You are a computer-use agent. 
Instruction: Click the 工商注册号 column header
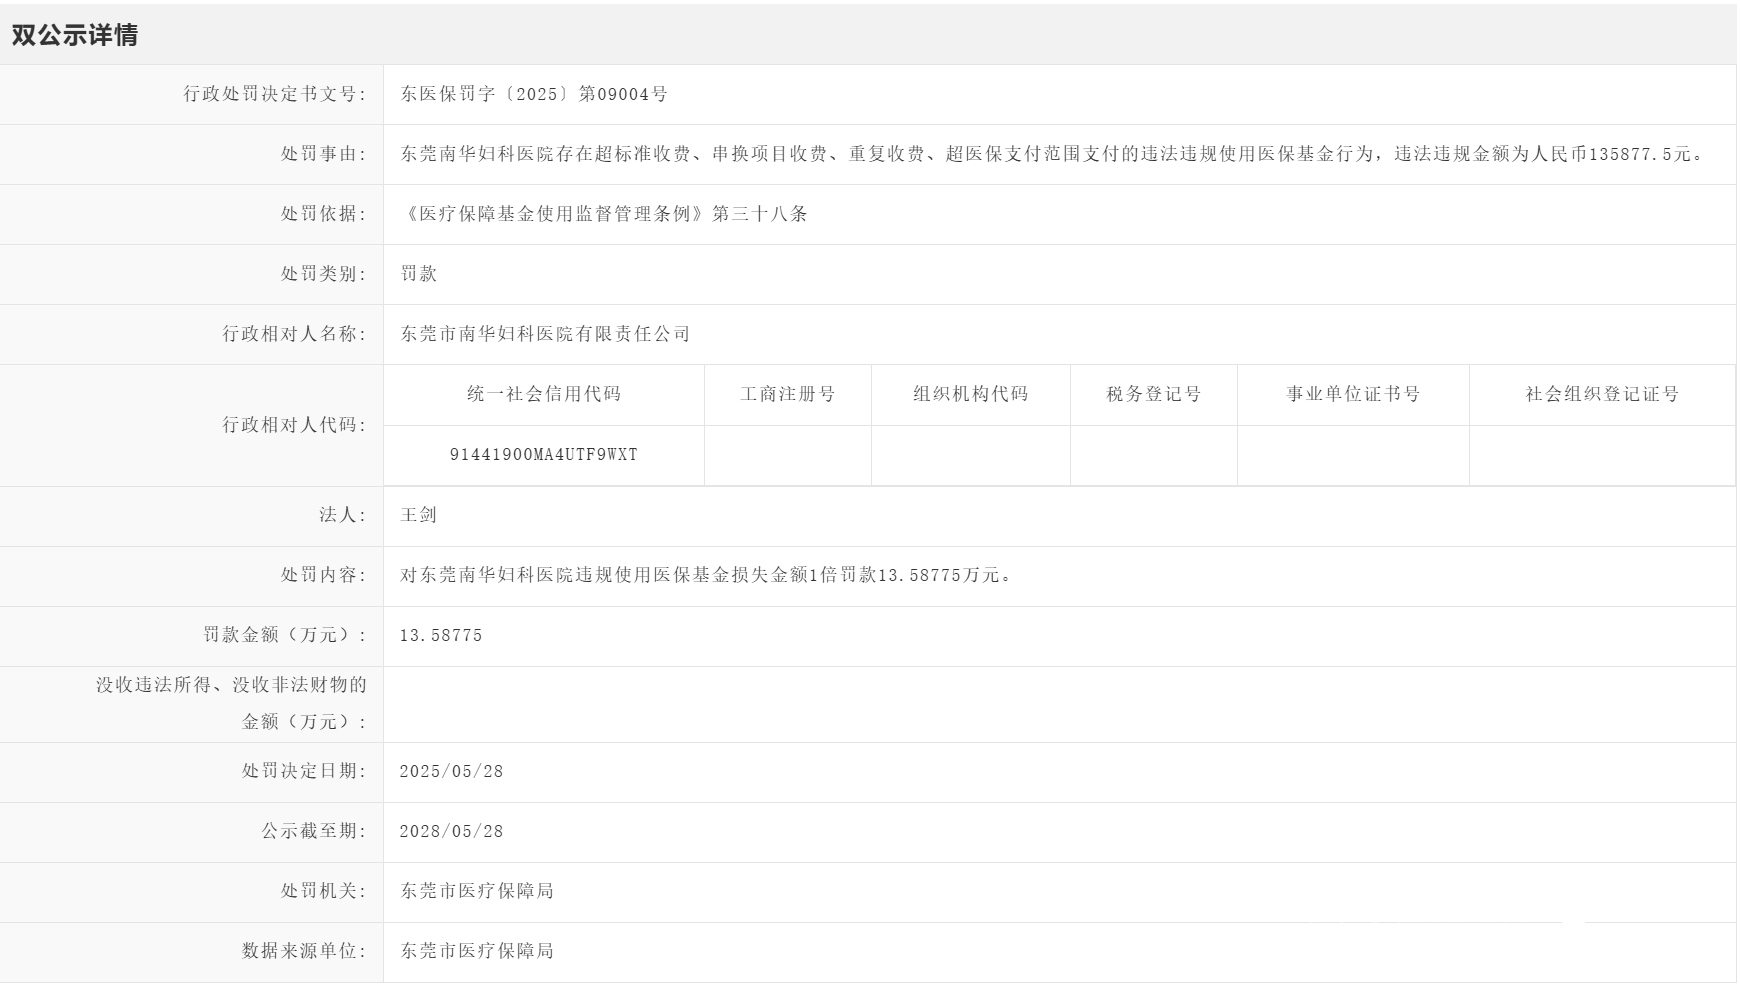click(x=787, y=394)
